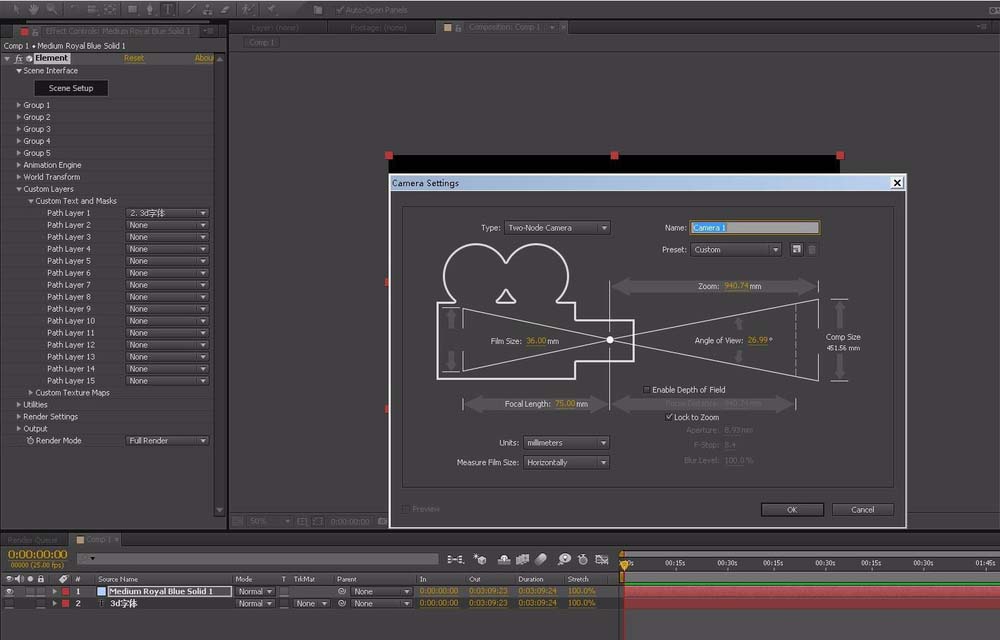
Task: Enable the Depth of Field checkbox
Action: click(x=646, y=390)
